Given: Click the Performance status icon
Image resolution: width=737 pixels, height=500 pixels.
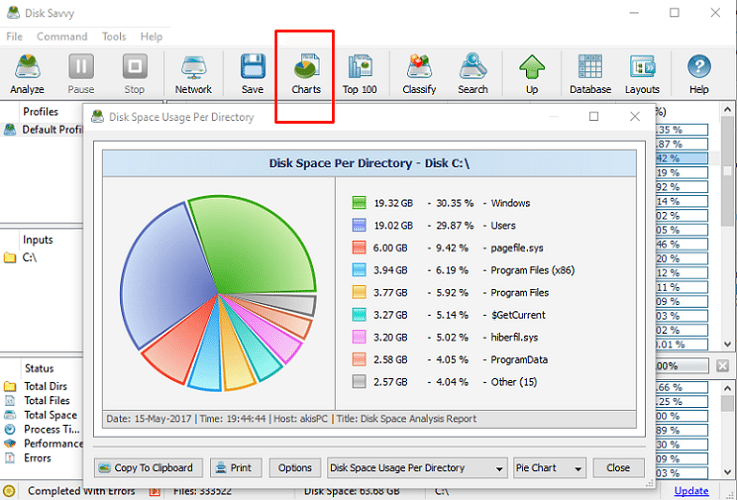Looking at the screenshot, I should pyautogui.click(x=10, y=444).
